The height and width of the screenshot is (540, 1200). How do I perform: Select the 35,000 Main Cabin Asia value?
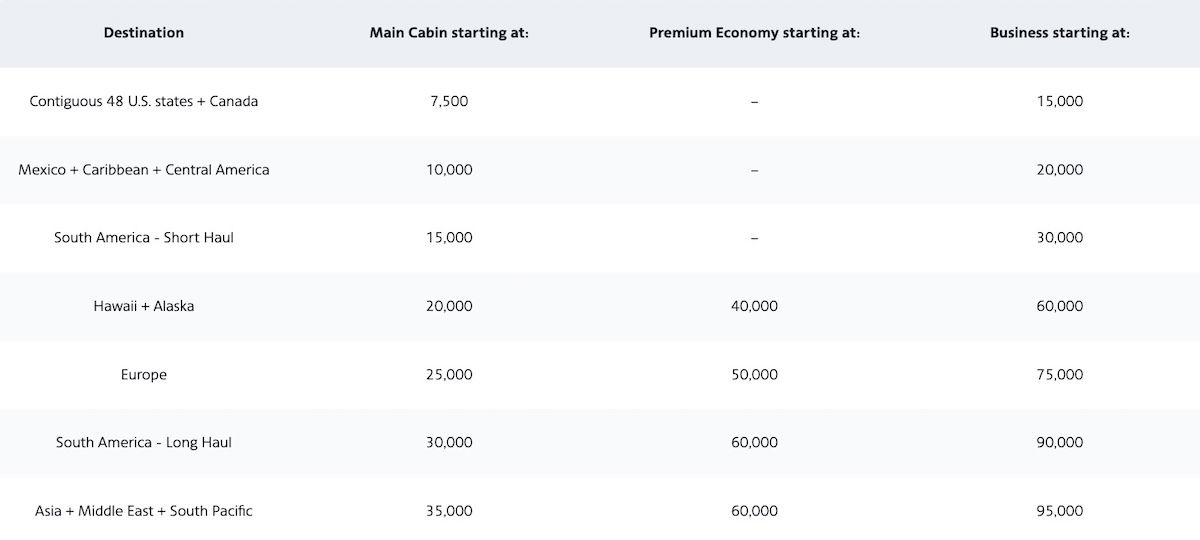coord(449,511)
